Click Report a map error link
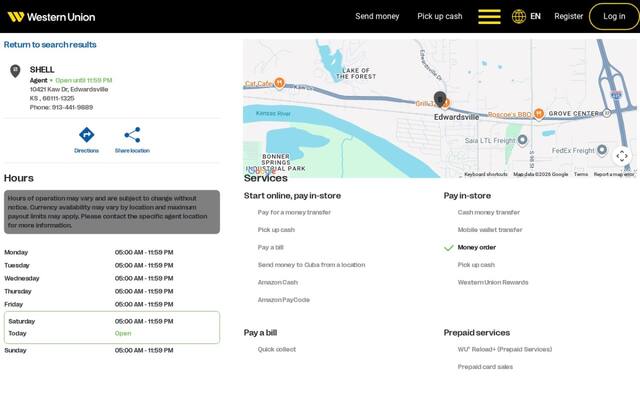The width and height of the screenshot is (640, 400). point(614,174)
